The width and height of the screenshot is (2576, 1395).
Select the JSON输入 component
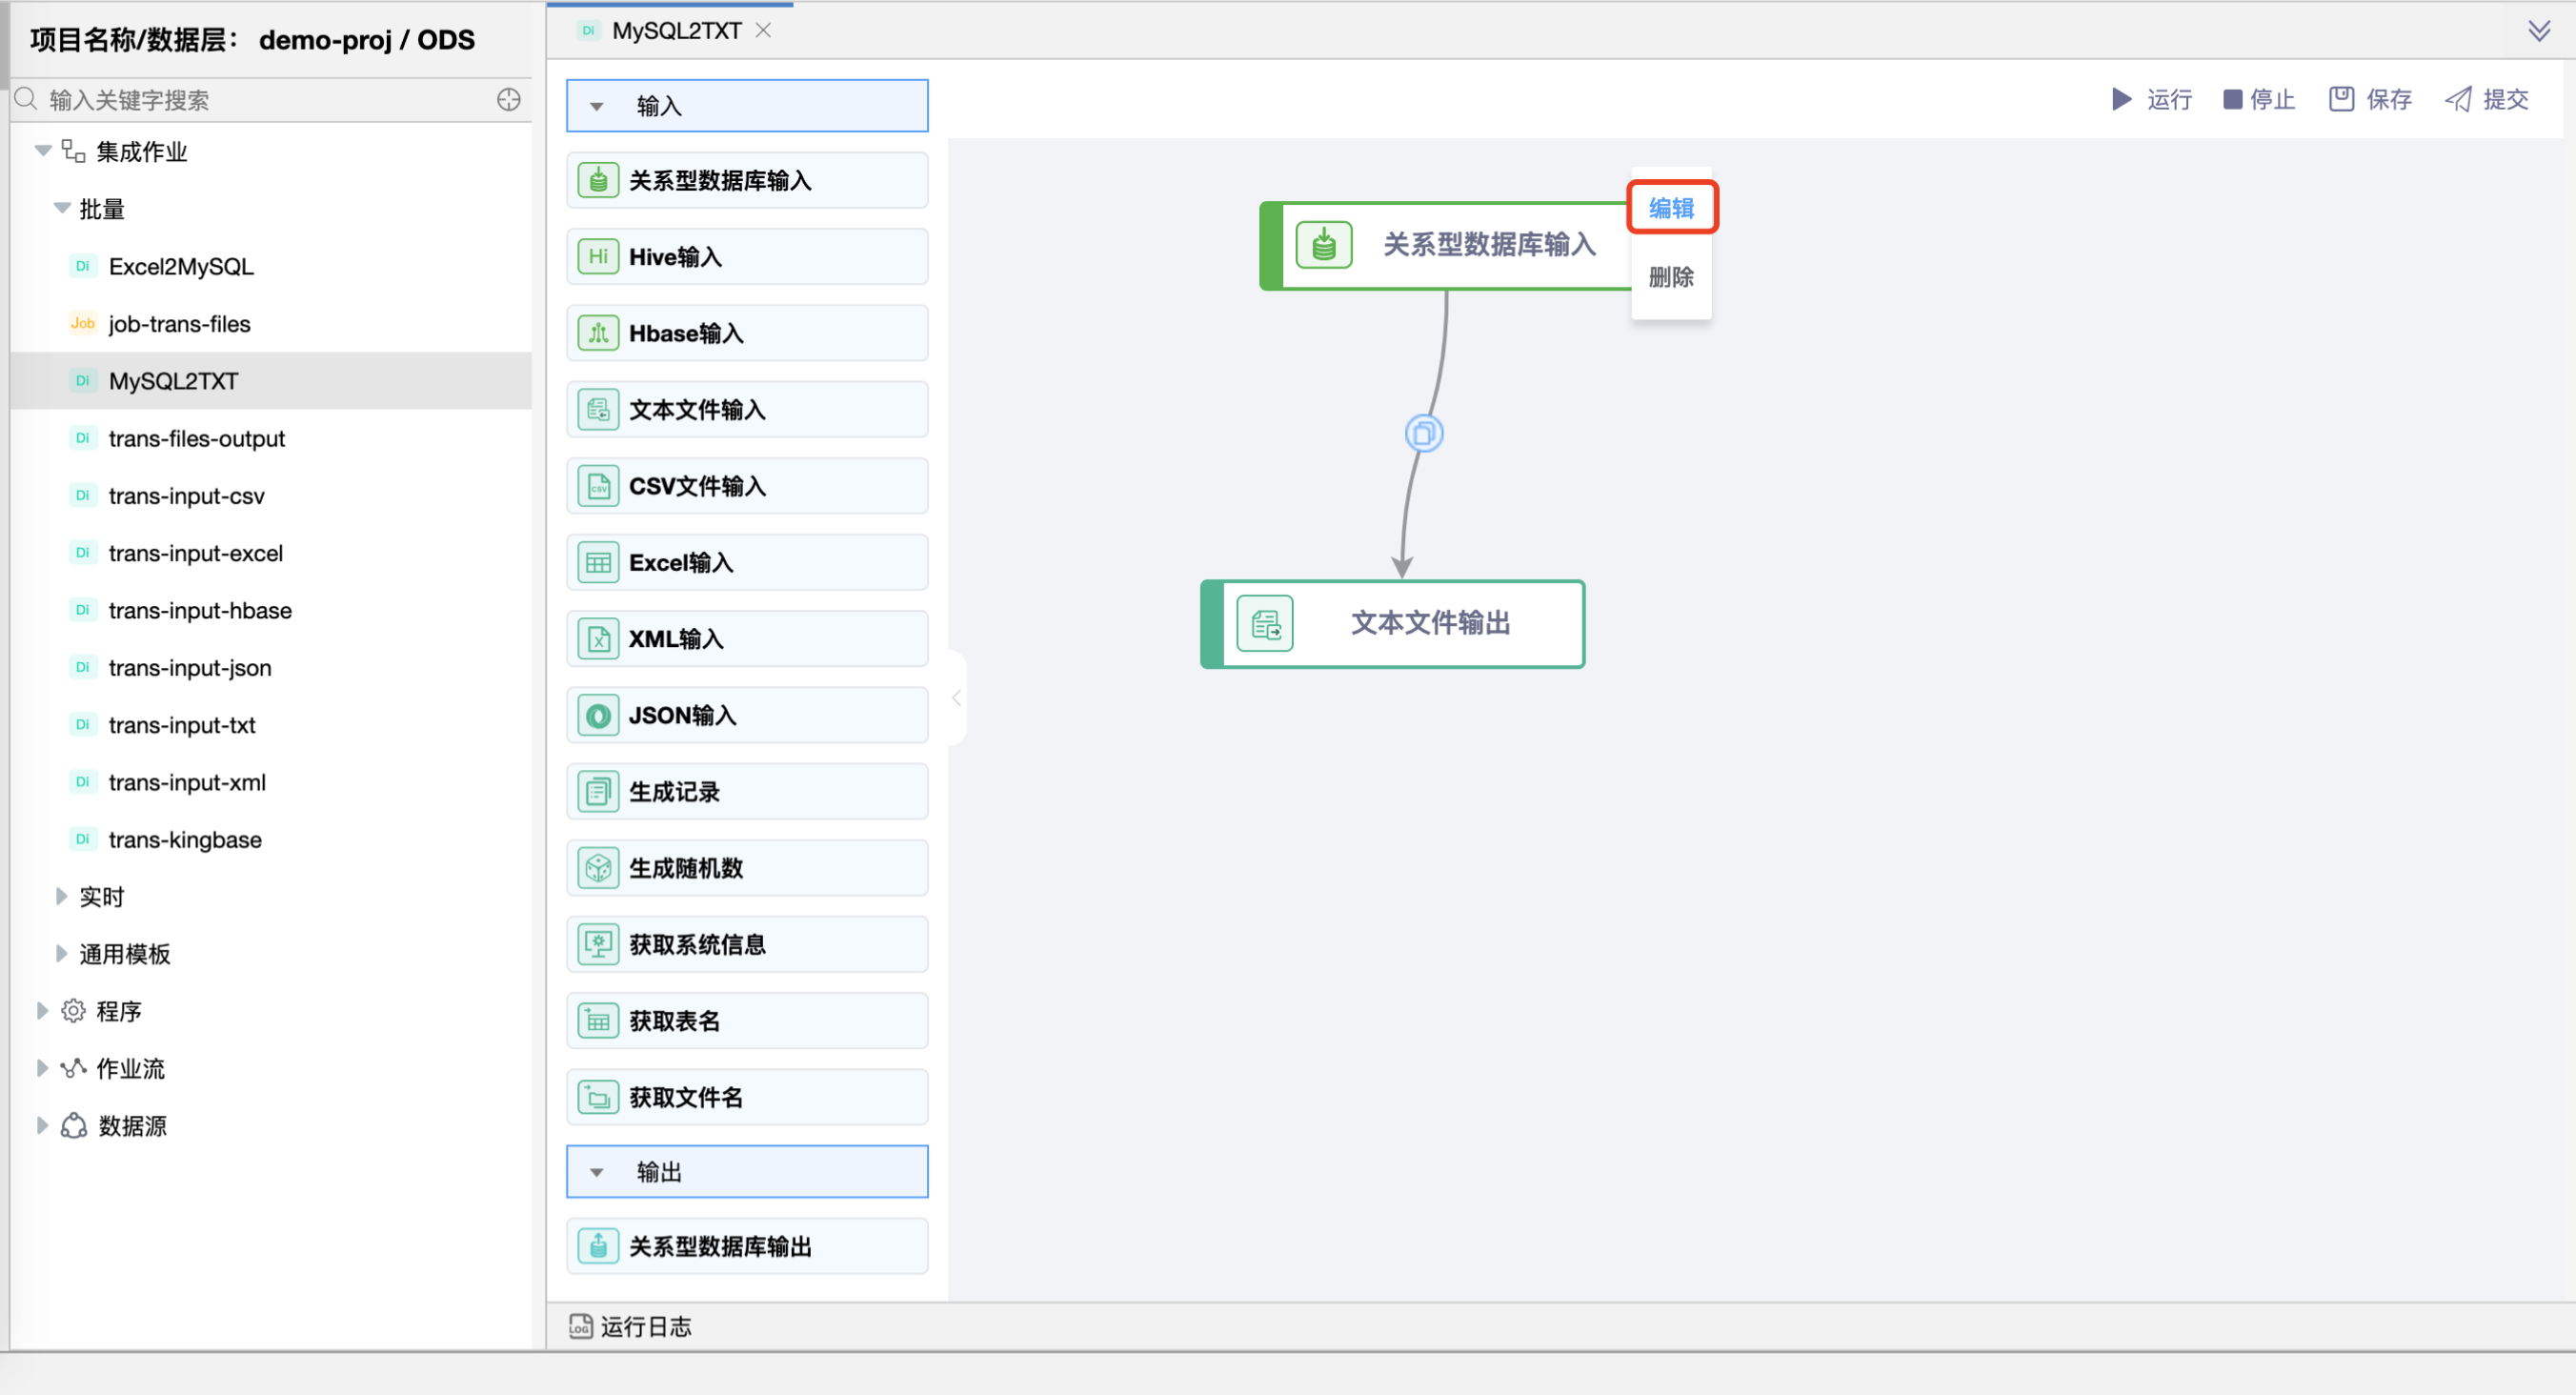tap(746, 714)
